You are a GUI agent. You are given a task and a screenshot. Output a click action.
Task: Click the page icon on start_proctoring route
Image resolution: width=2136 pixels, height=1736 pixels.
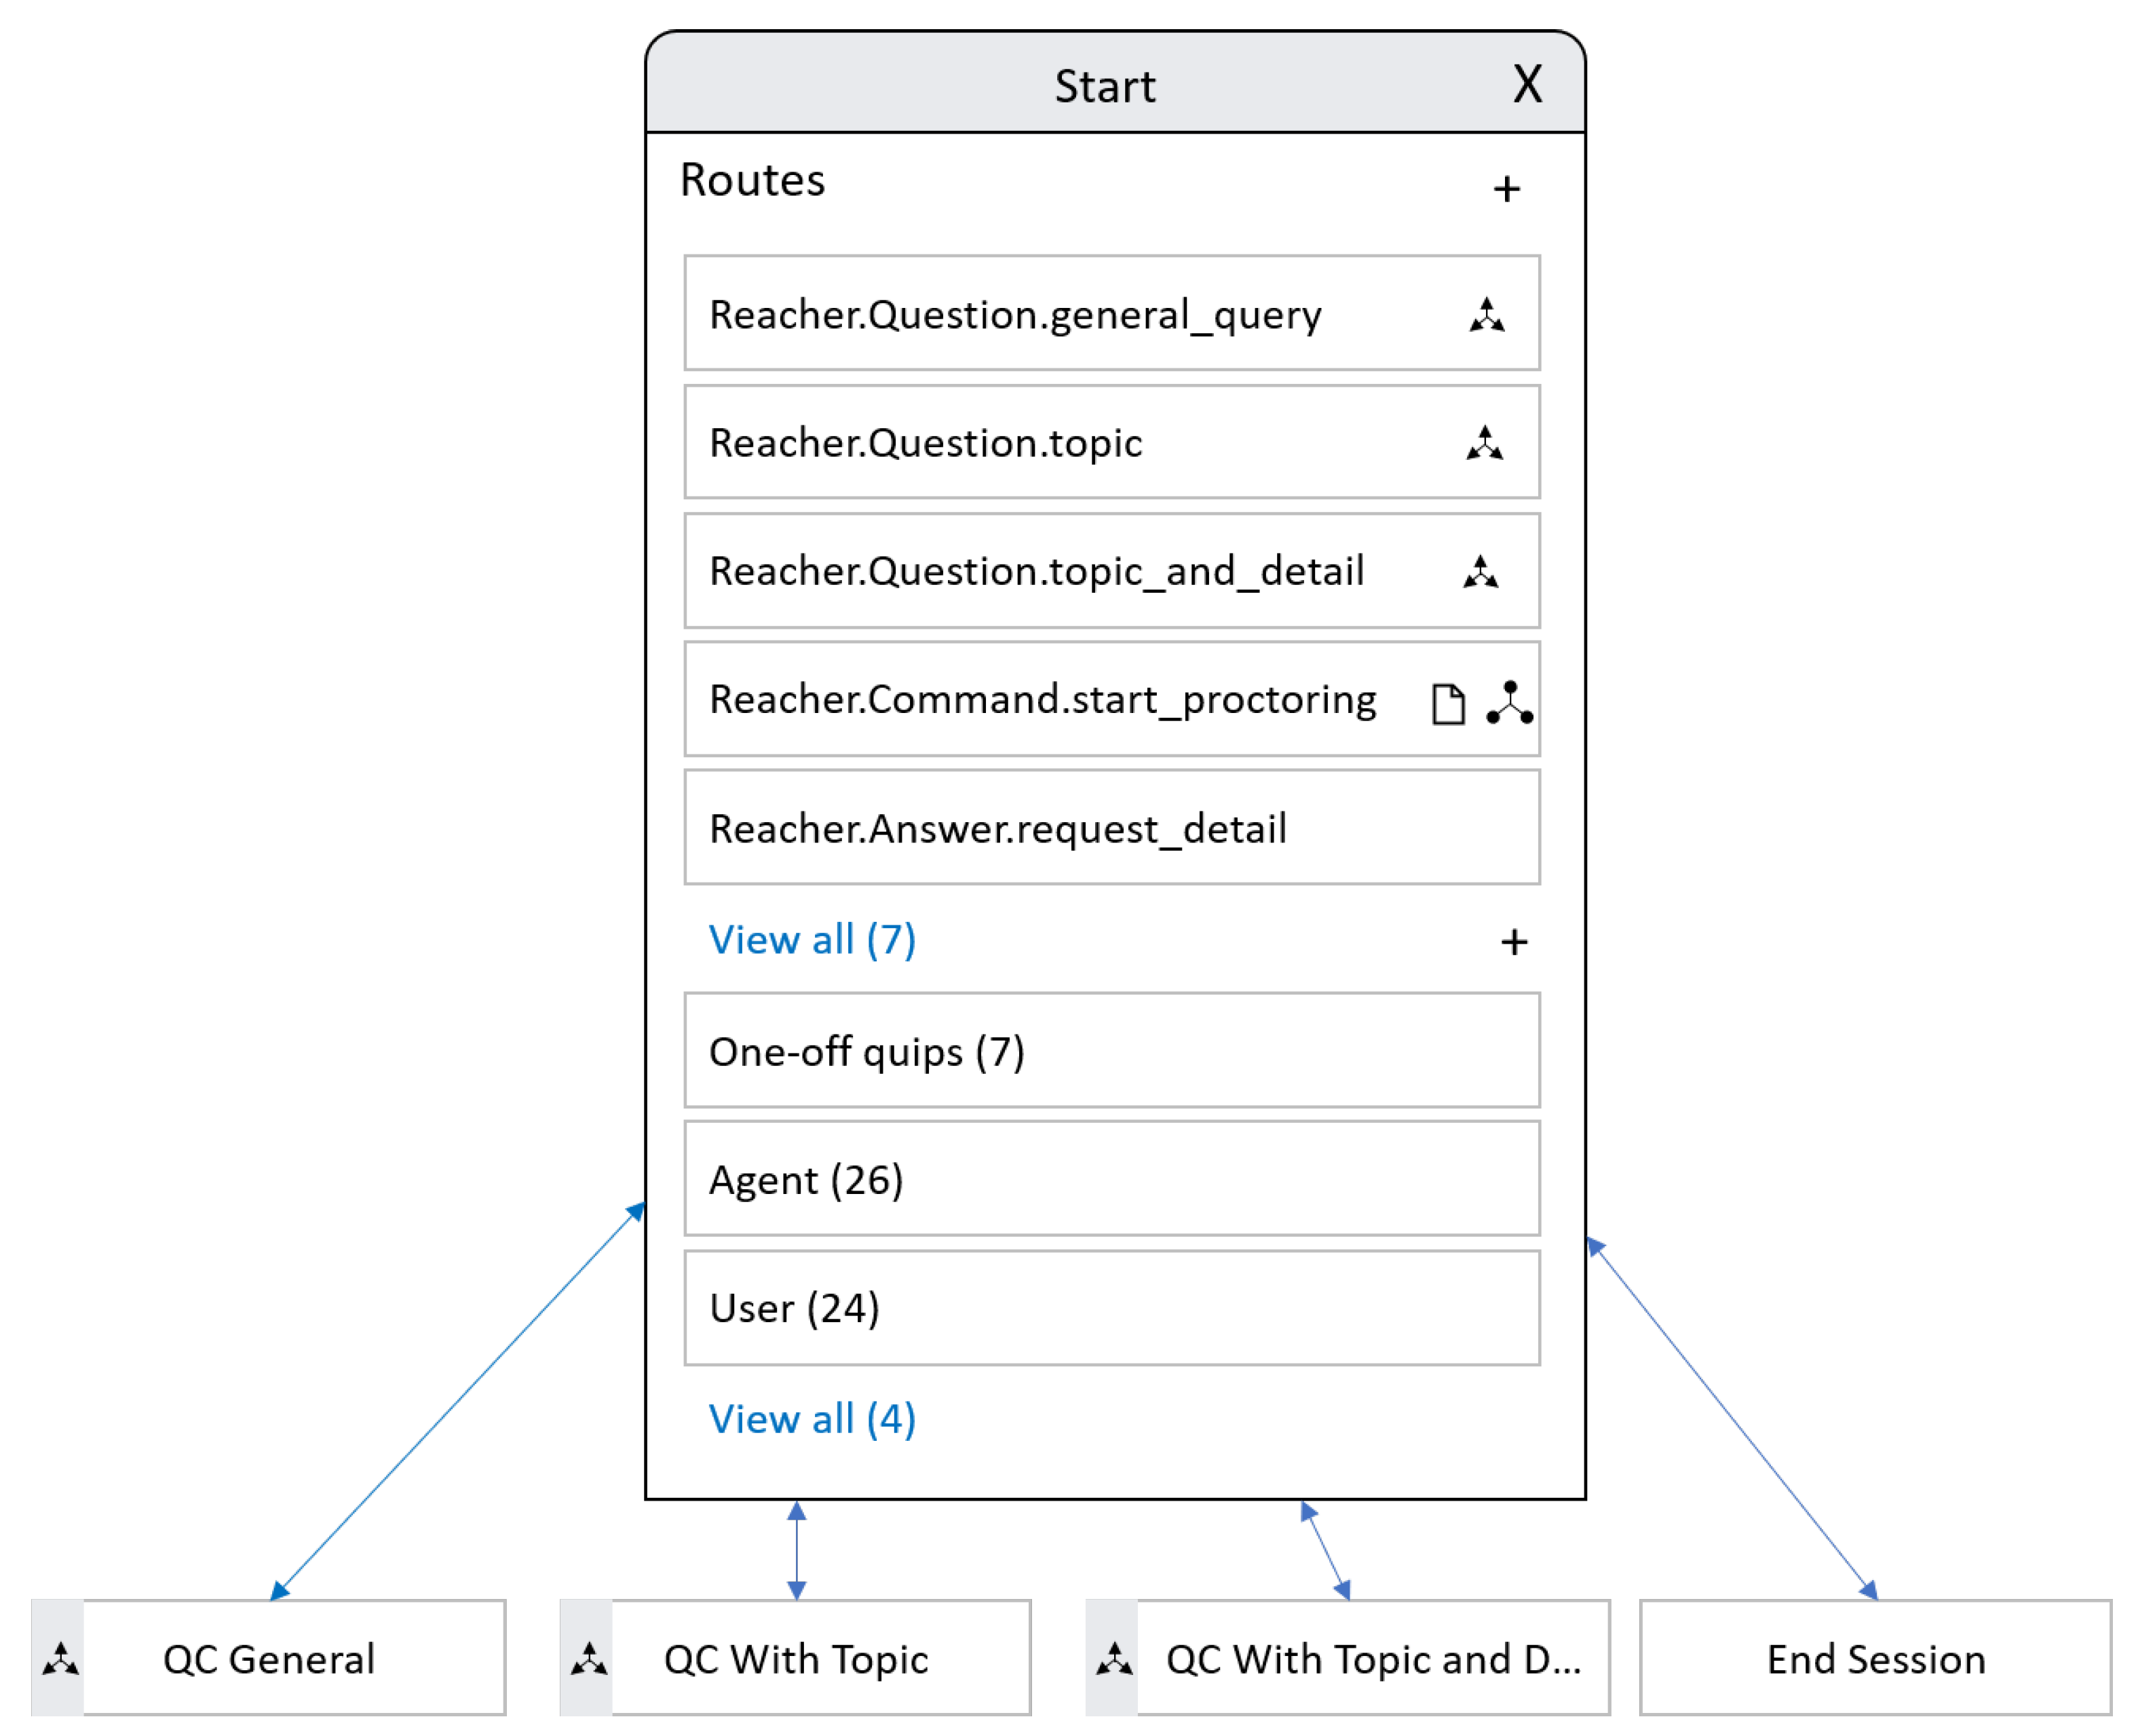(x=1447, y=704)
